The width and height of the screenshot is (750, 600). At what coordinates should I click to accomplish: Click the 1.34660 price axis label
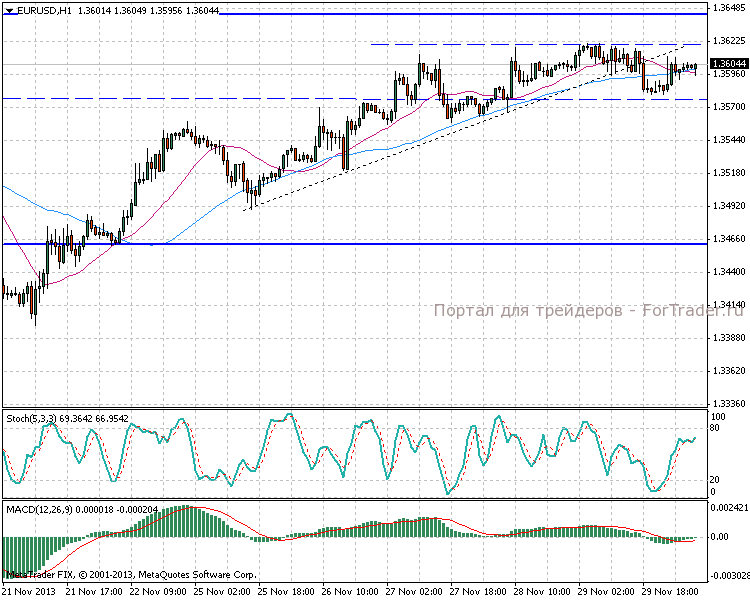pos(729,239)
